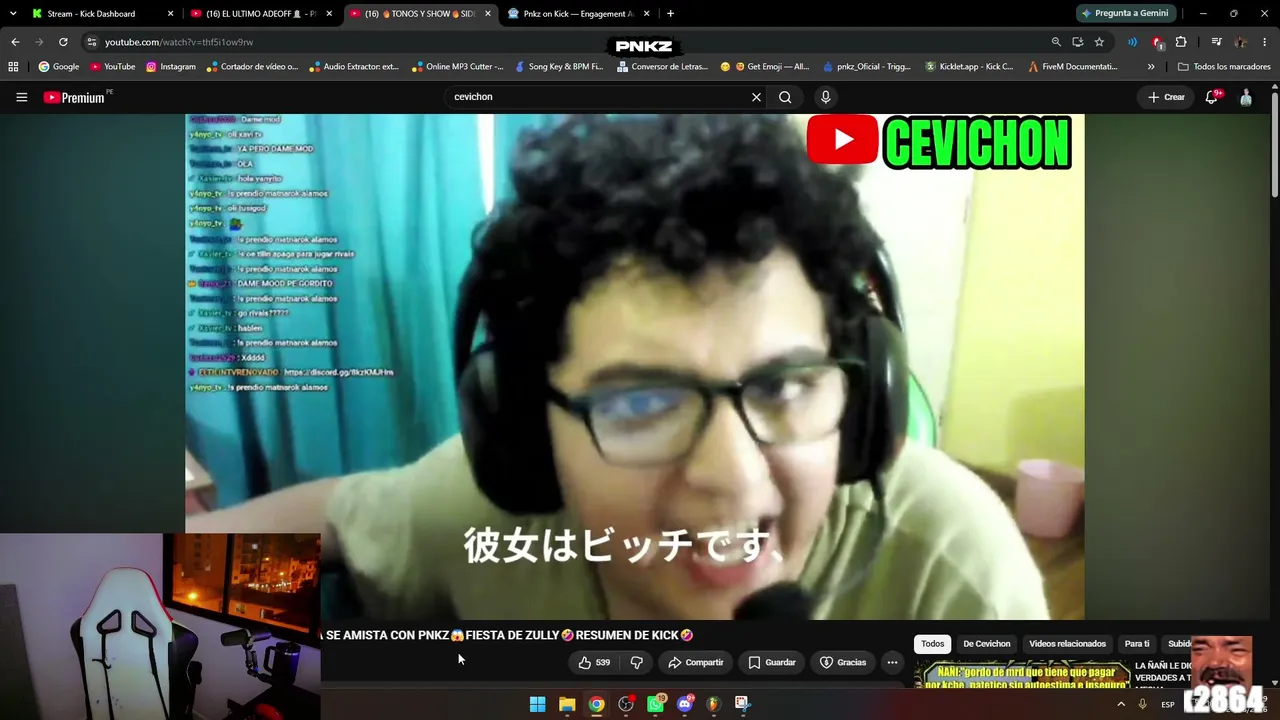Viewport: 1280px width, 720px height.
Task: Click 'Pregunta a Gemini' button
Action: coord(1124,14)
